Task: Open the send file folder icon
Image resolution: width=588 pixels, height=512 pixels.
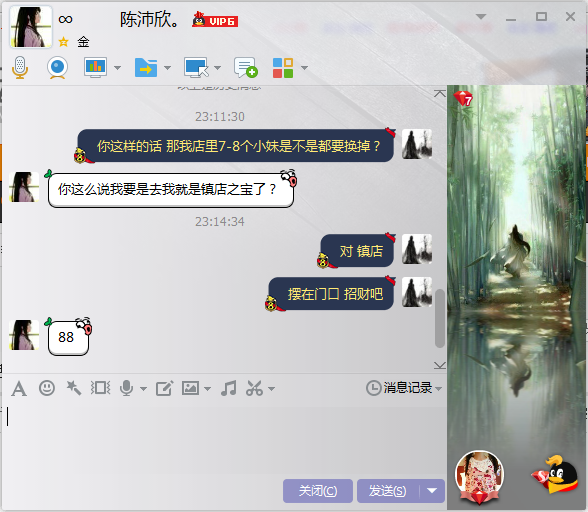Action: pyautogui.click(x=146, y=68)
